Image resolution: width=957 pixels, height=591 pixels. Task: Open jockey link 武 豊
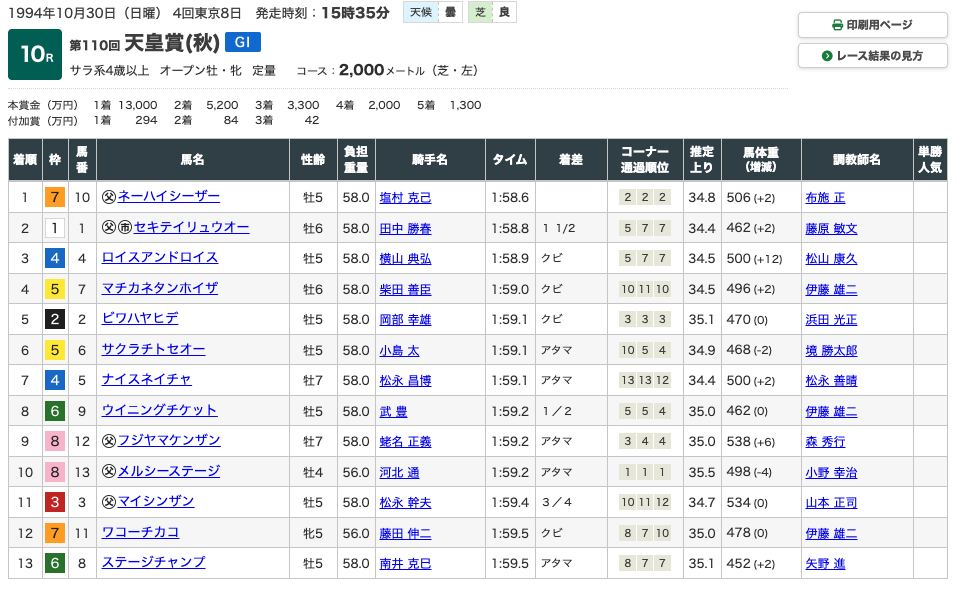(393, 411)
